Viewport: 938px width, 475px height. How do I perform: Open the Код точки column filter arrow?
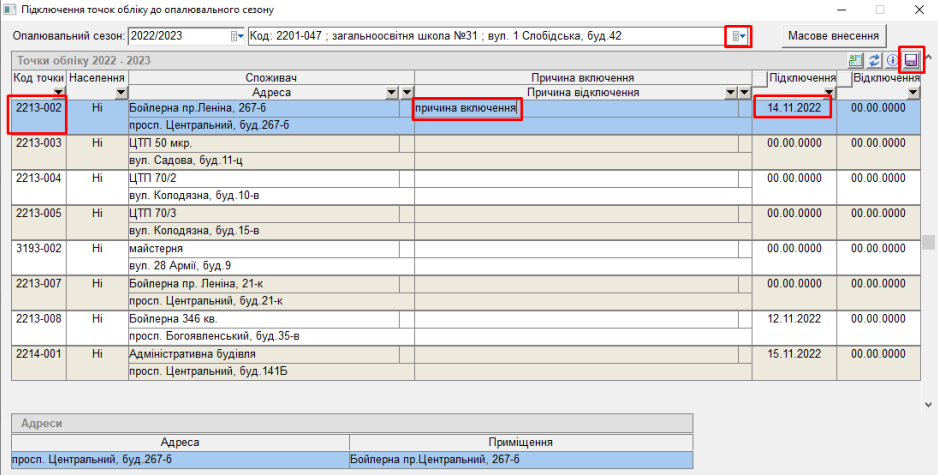[x=59, y=92]
